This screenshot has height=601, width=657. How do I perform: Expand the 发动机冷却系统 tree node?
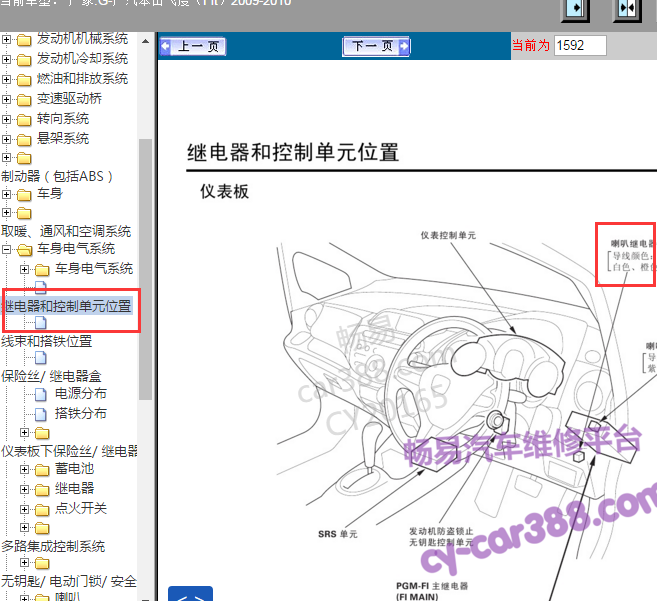click(6, 60)
